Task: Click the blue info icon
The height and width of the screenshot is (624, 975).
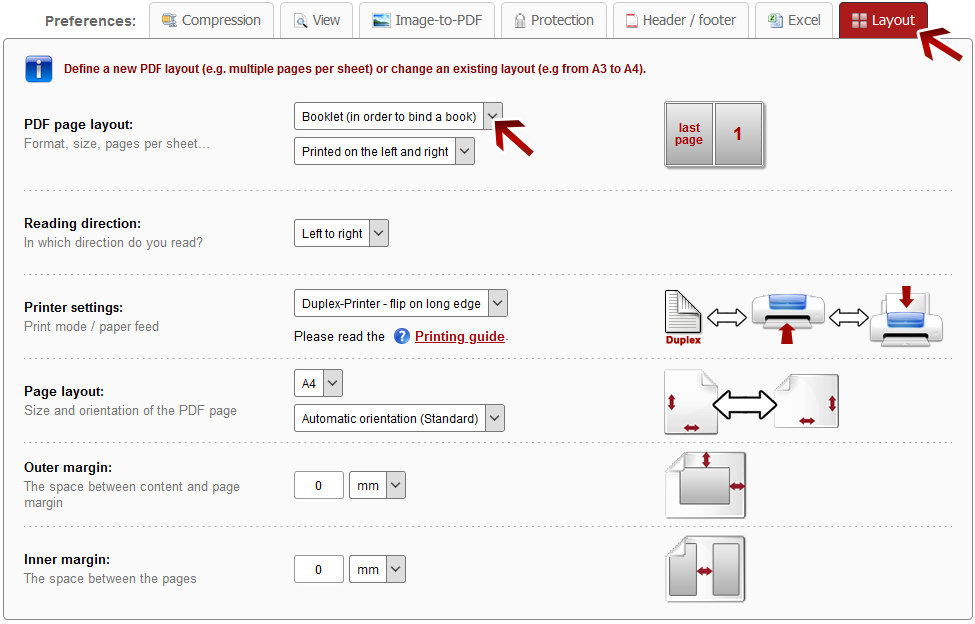Action: pos(38,69)
